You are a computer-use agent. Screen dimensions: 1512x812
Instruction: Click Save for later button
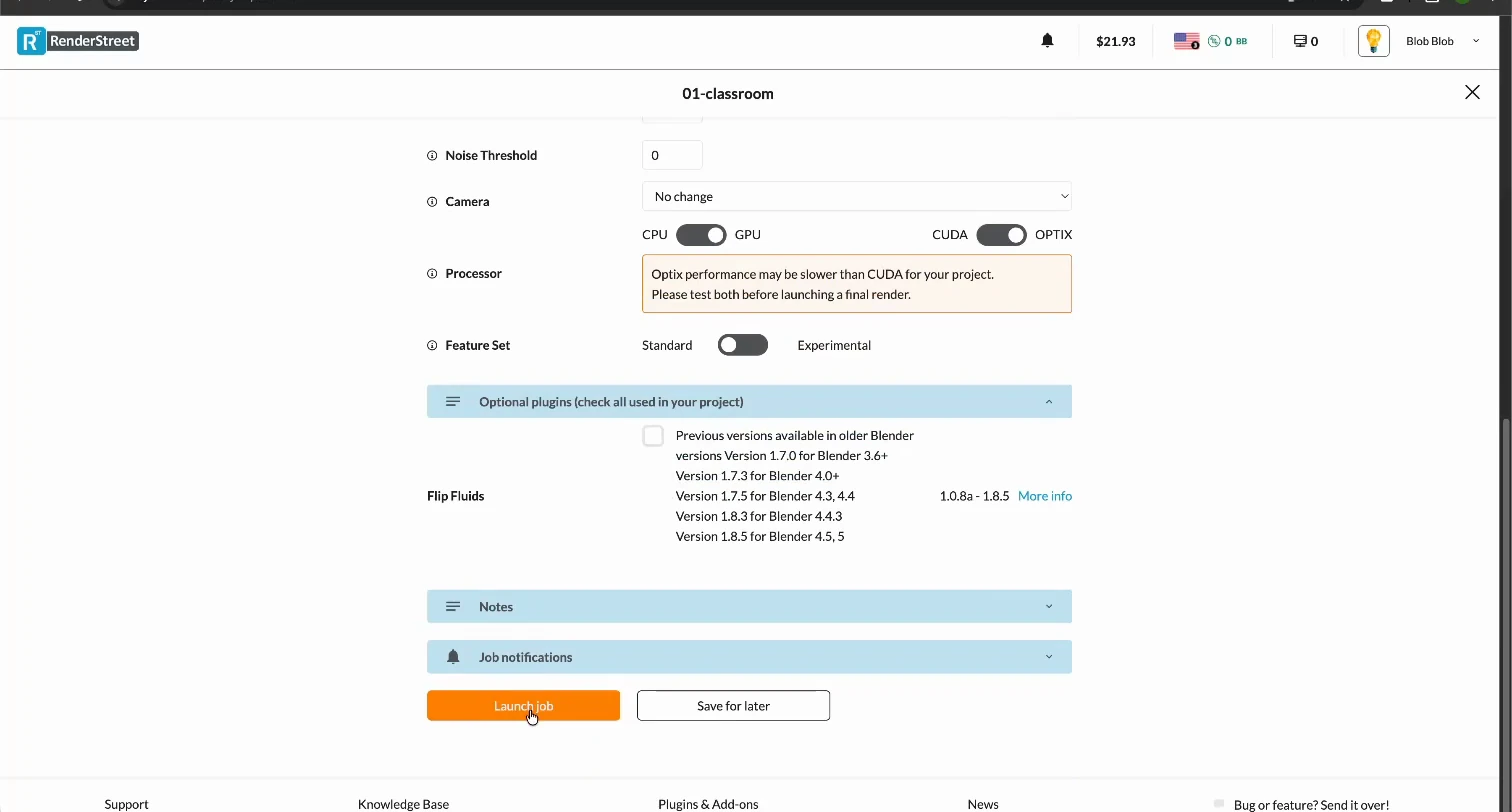[x=733, y=705]
